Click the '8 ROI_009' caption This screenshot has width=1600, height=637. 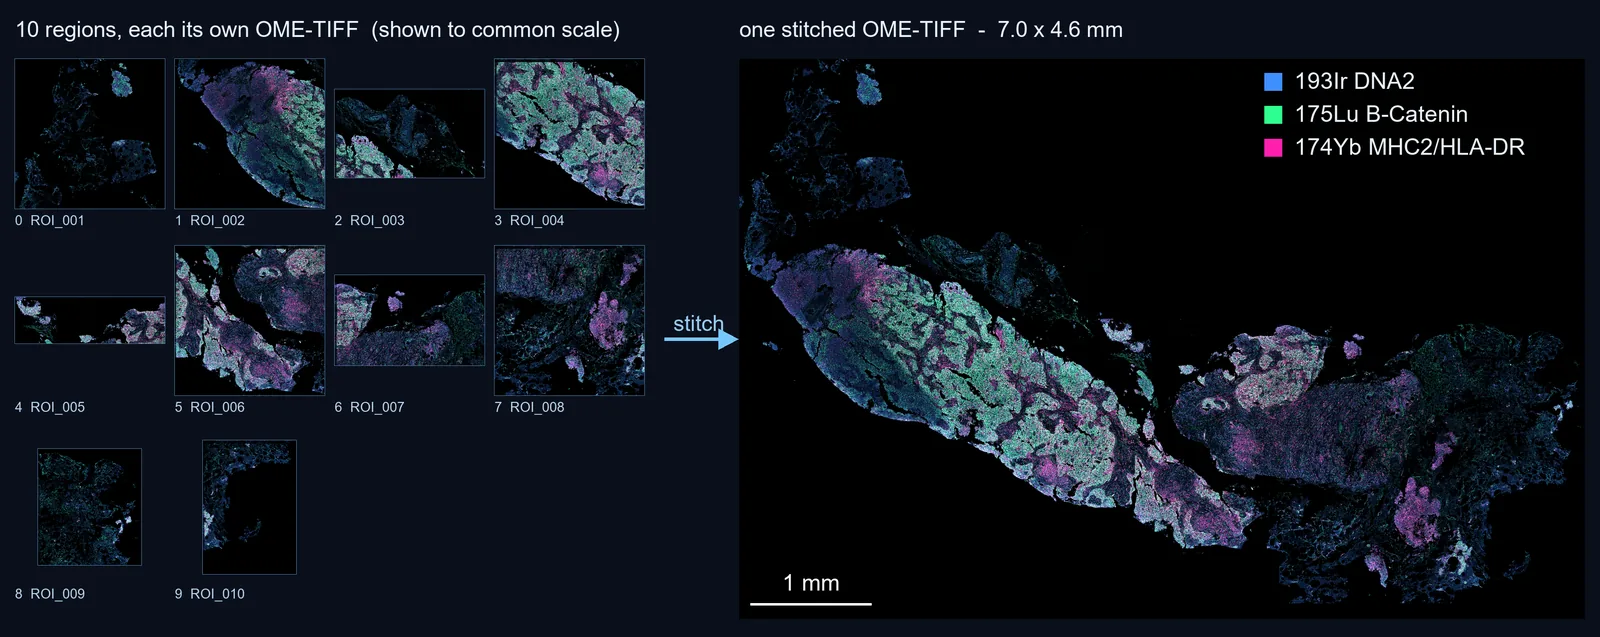point(50,594)
